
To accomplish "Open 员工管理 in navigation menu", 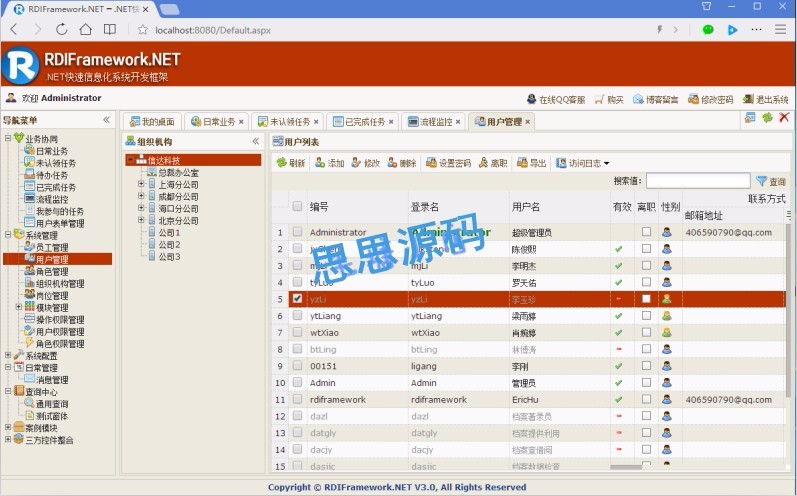I will [x=52, y=247].
